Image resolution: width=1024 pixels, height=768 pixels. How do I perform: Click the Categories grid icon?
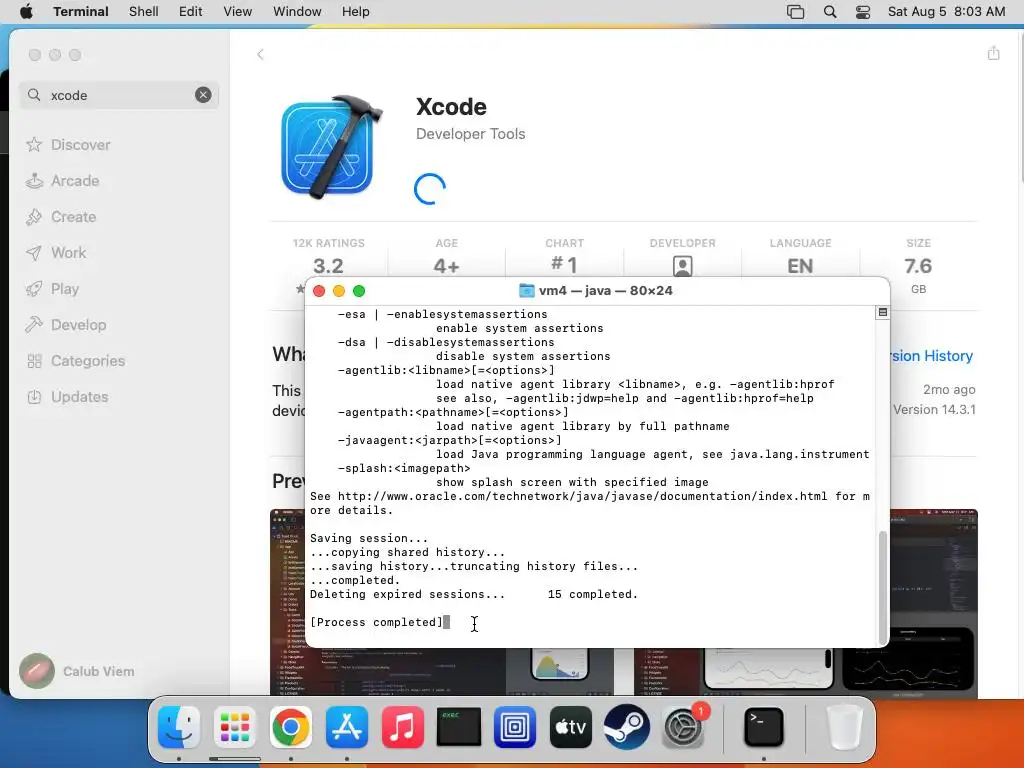34,360
